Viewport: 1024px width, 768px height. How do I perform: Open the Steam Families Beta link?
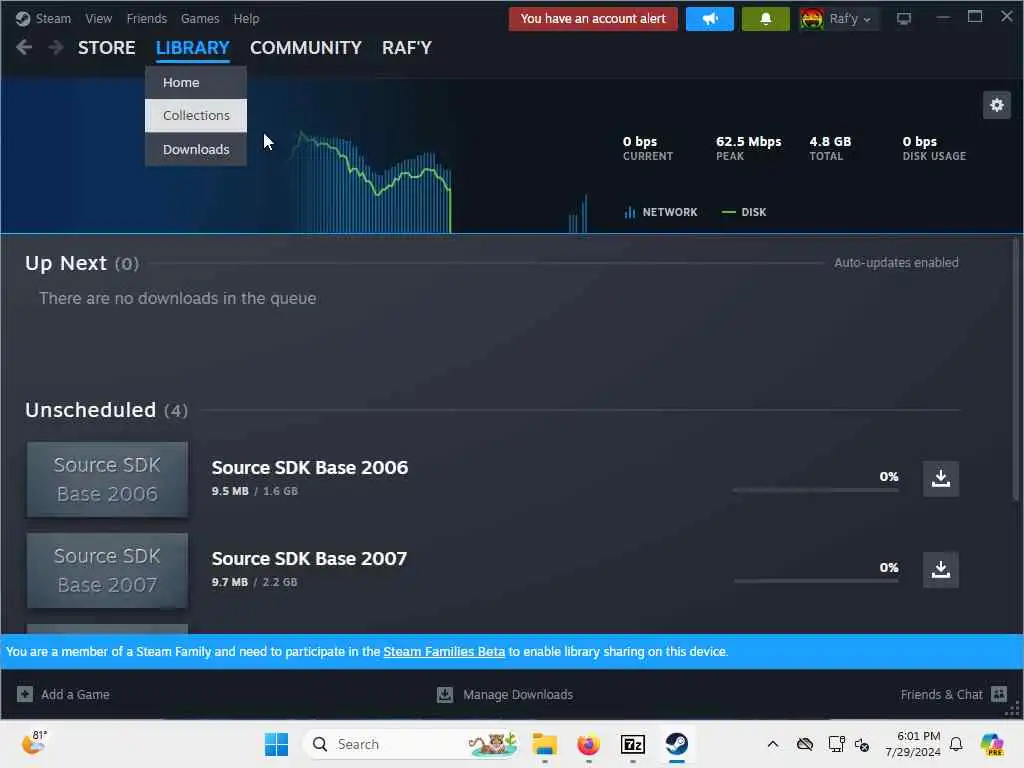(x=444, y=652)
